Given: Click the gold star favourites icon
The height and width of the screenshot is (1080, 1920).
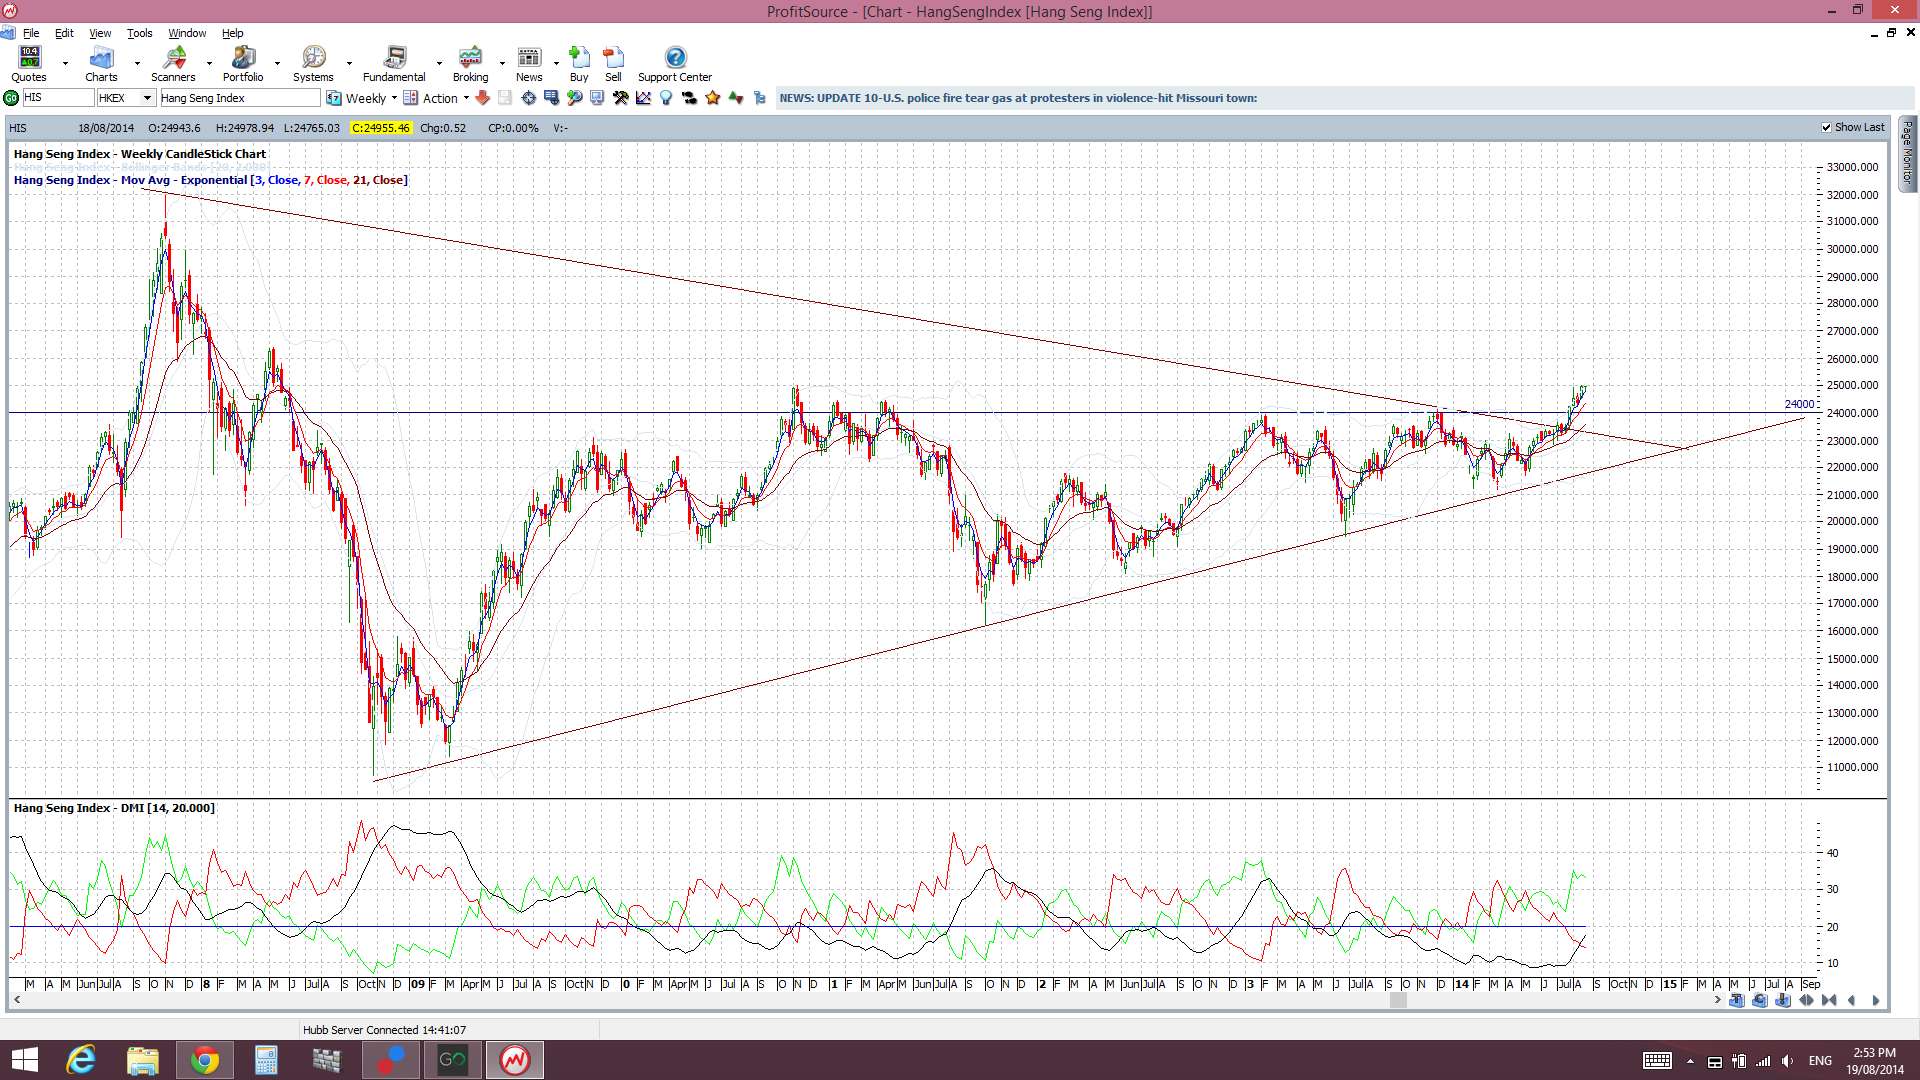Looking at the screenshot, I should [712, 98].
